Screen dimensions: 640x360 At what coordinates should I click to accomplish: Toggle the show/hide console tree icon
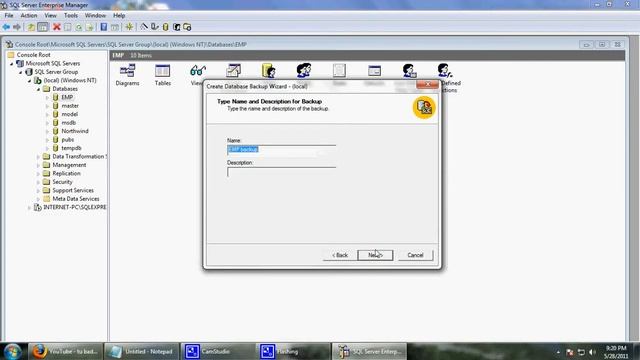42,27
